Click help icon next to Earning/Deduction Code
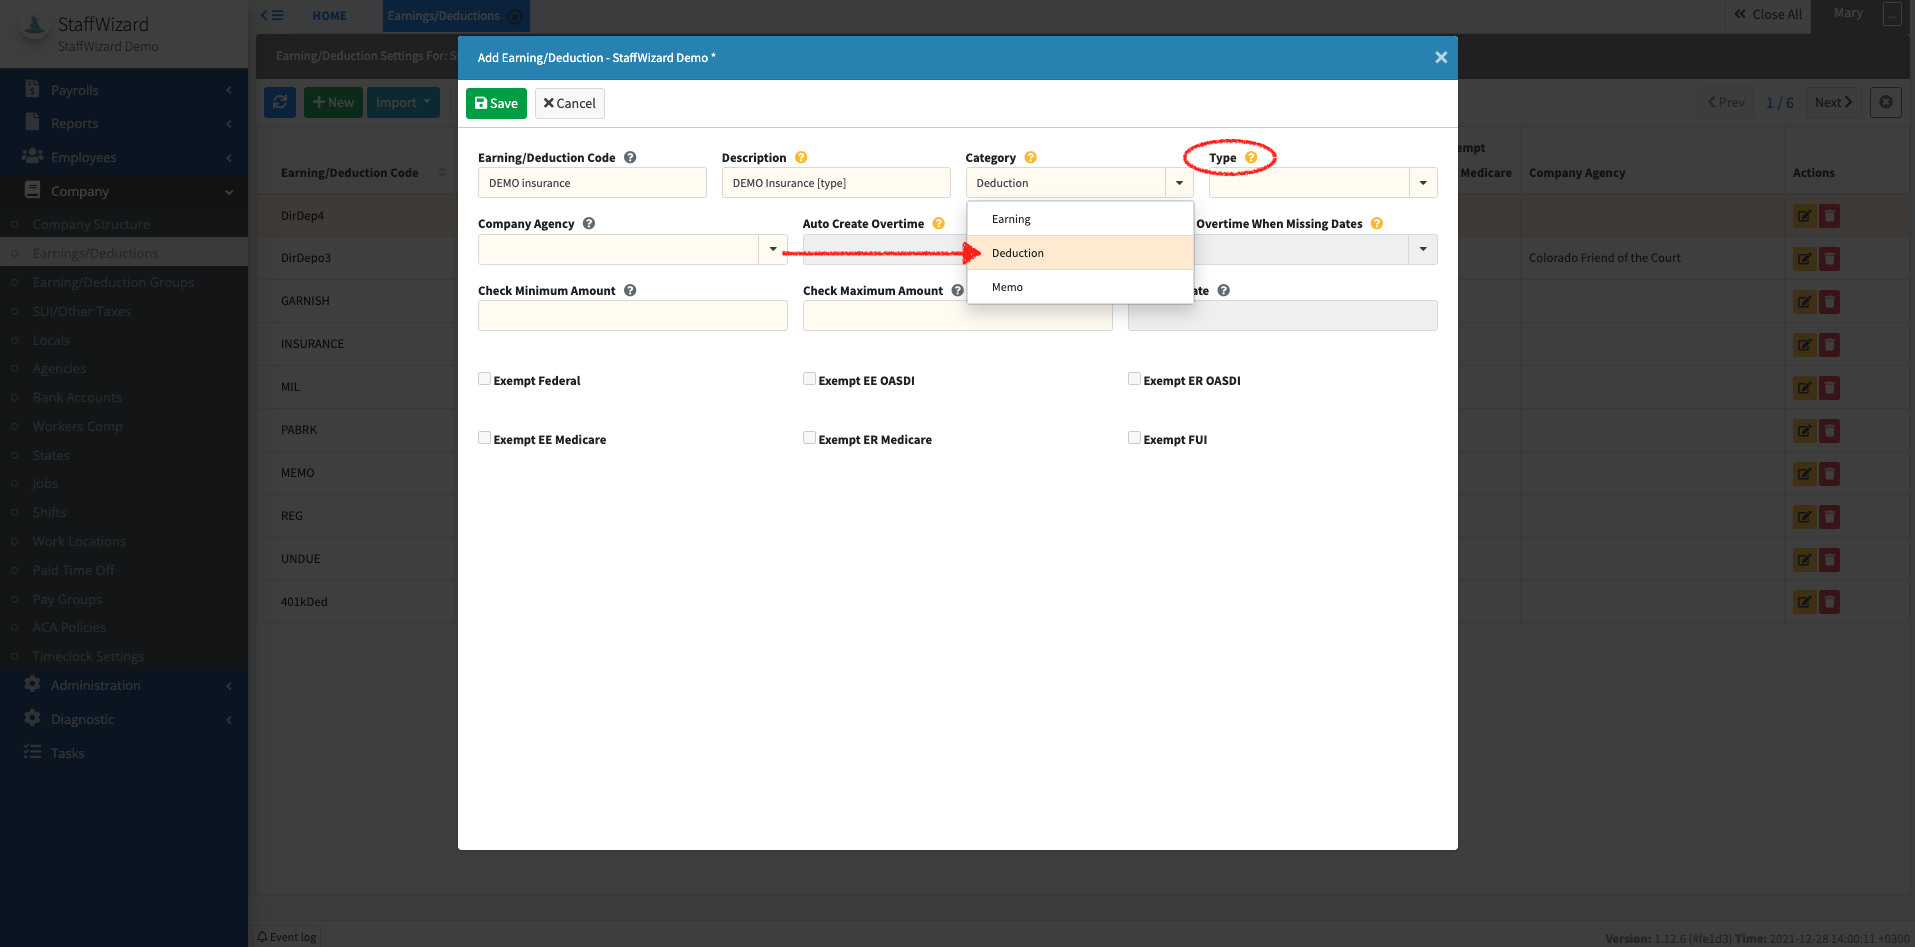Image resolution: width=1915 pixels, height=947 pixels. tap(630, 158)
